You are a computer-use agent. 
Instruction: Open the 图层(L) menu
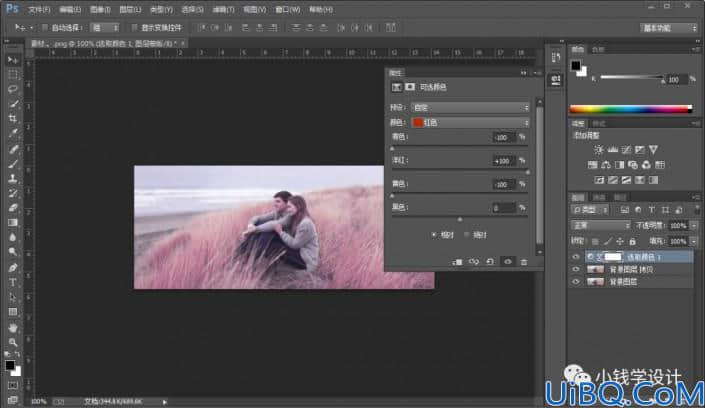pyautogui.click(x=130, y=9)
